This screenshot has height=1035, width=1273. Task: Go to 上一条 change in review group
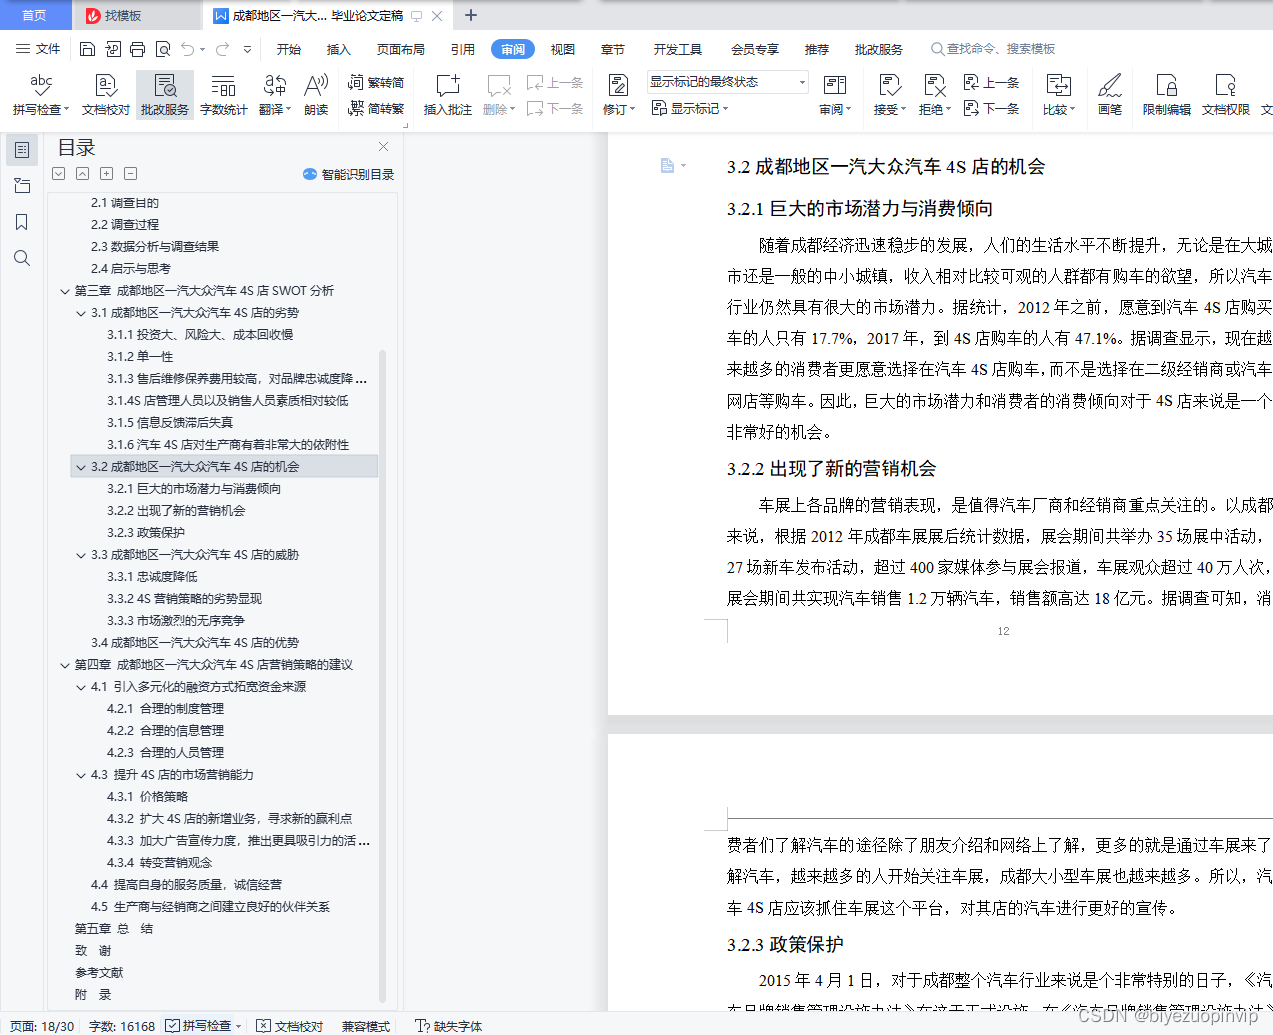click(x=992, y=83)
